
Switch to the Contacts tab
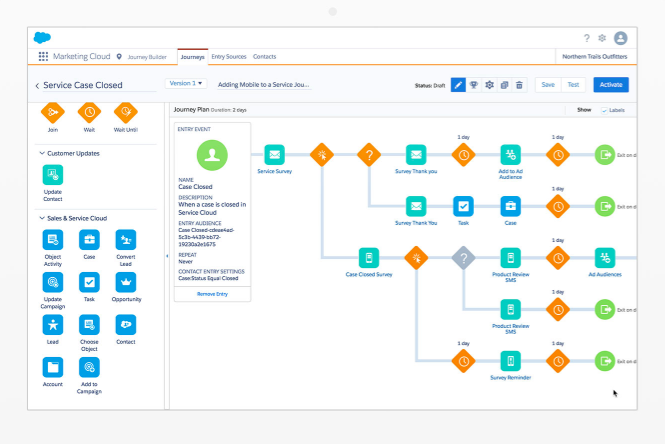tap(264, 56)
